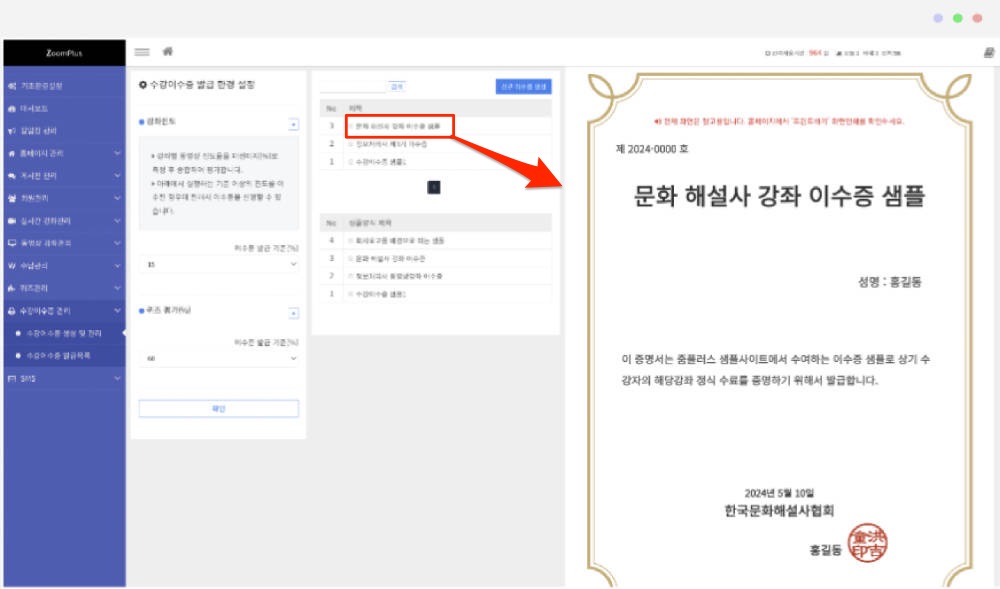Screen dimensions: 1000x589
Task: Open the second 이수증 발급 기준 dropdown showing 60
Action: point(221,358)
